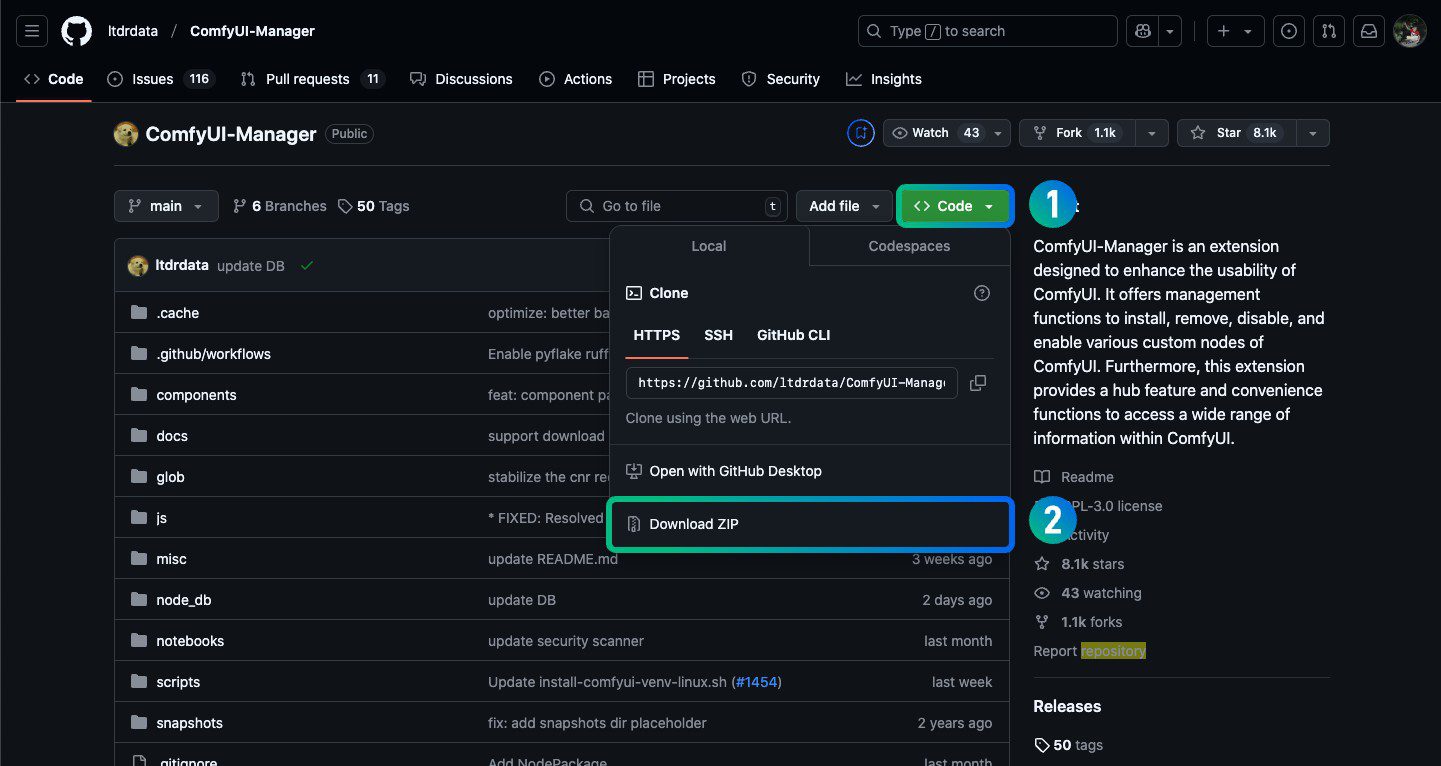Viewport: 1441px width, 766px height.
Task: Click the ltdrdata commit author avatar
Action: [138, 266]
